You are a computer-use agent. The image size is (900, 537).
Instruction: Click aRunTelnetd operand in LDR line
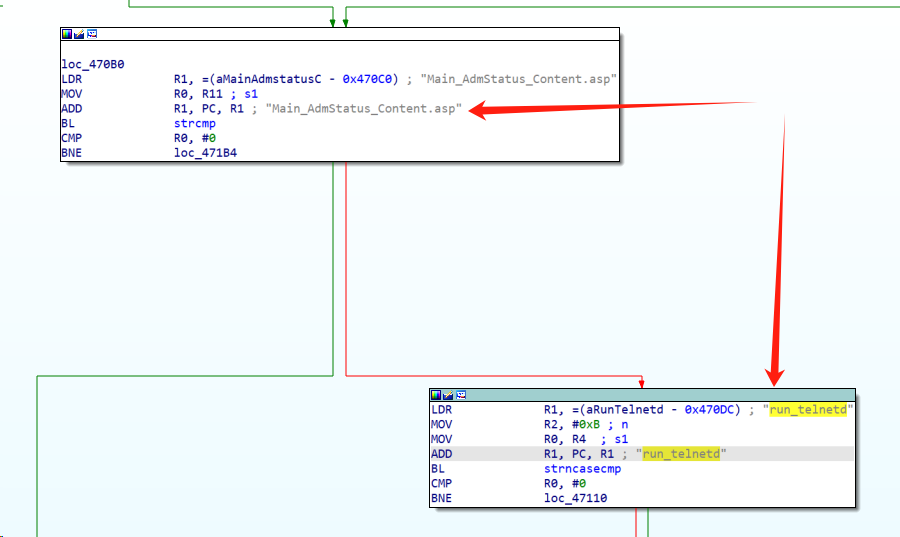(624, 410)
